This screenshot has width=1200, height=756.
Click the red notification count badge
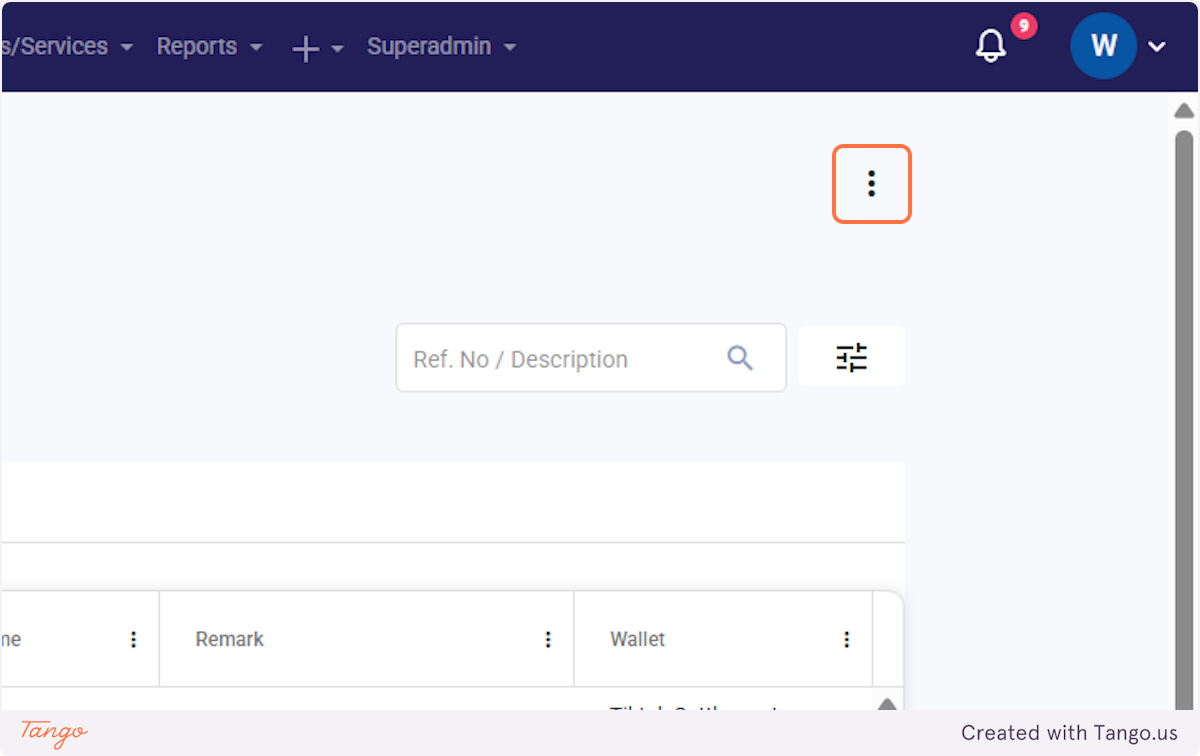click(1023, 25)
